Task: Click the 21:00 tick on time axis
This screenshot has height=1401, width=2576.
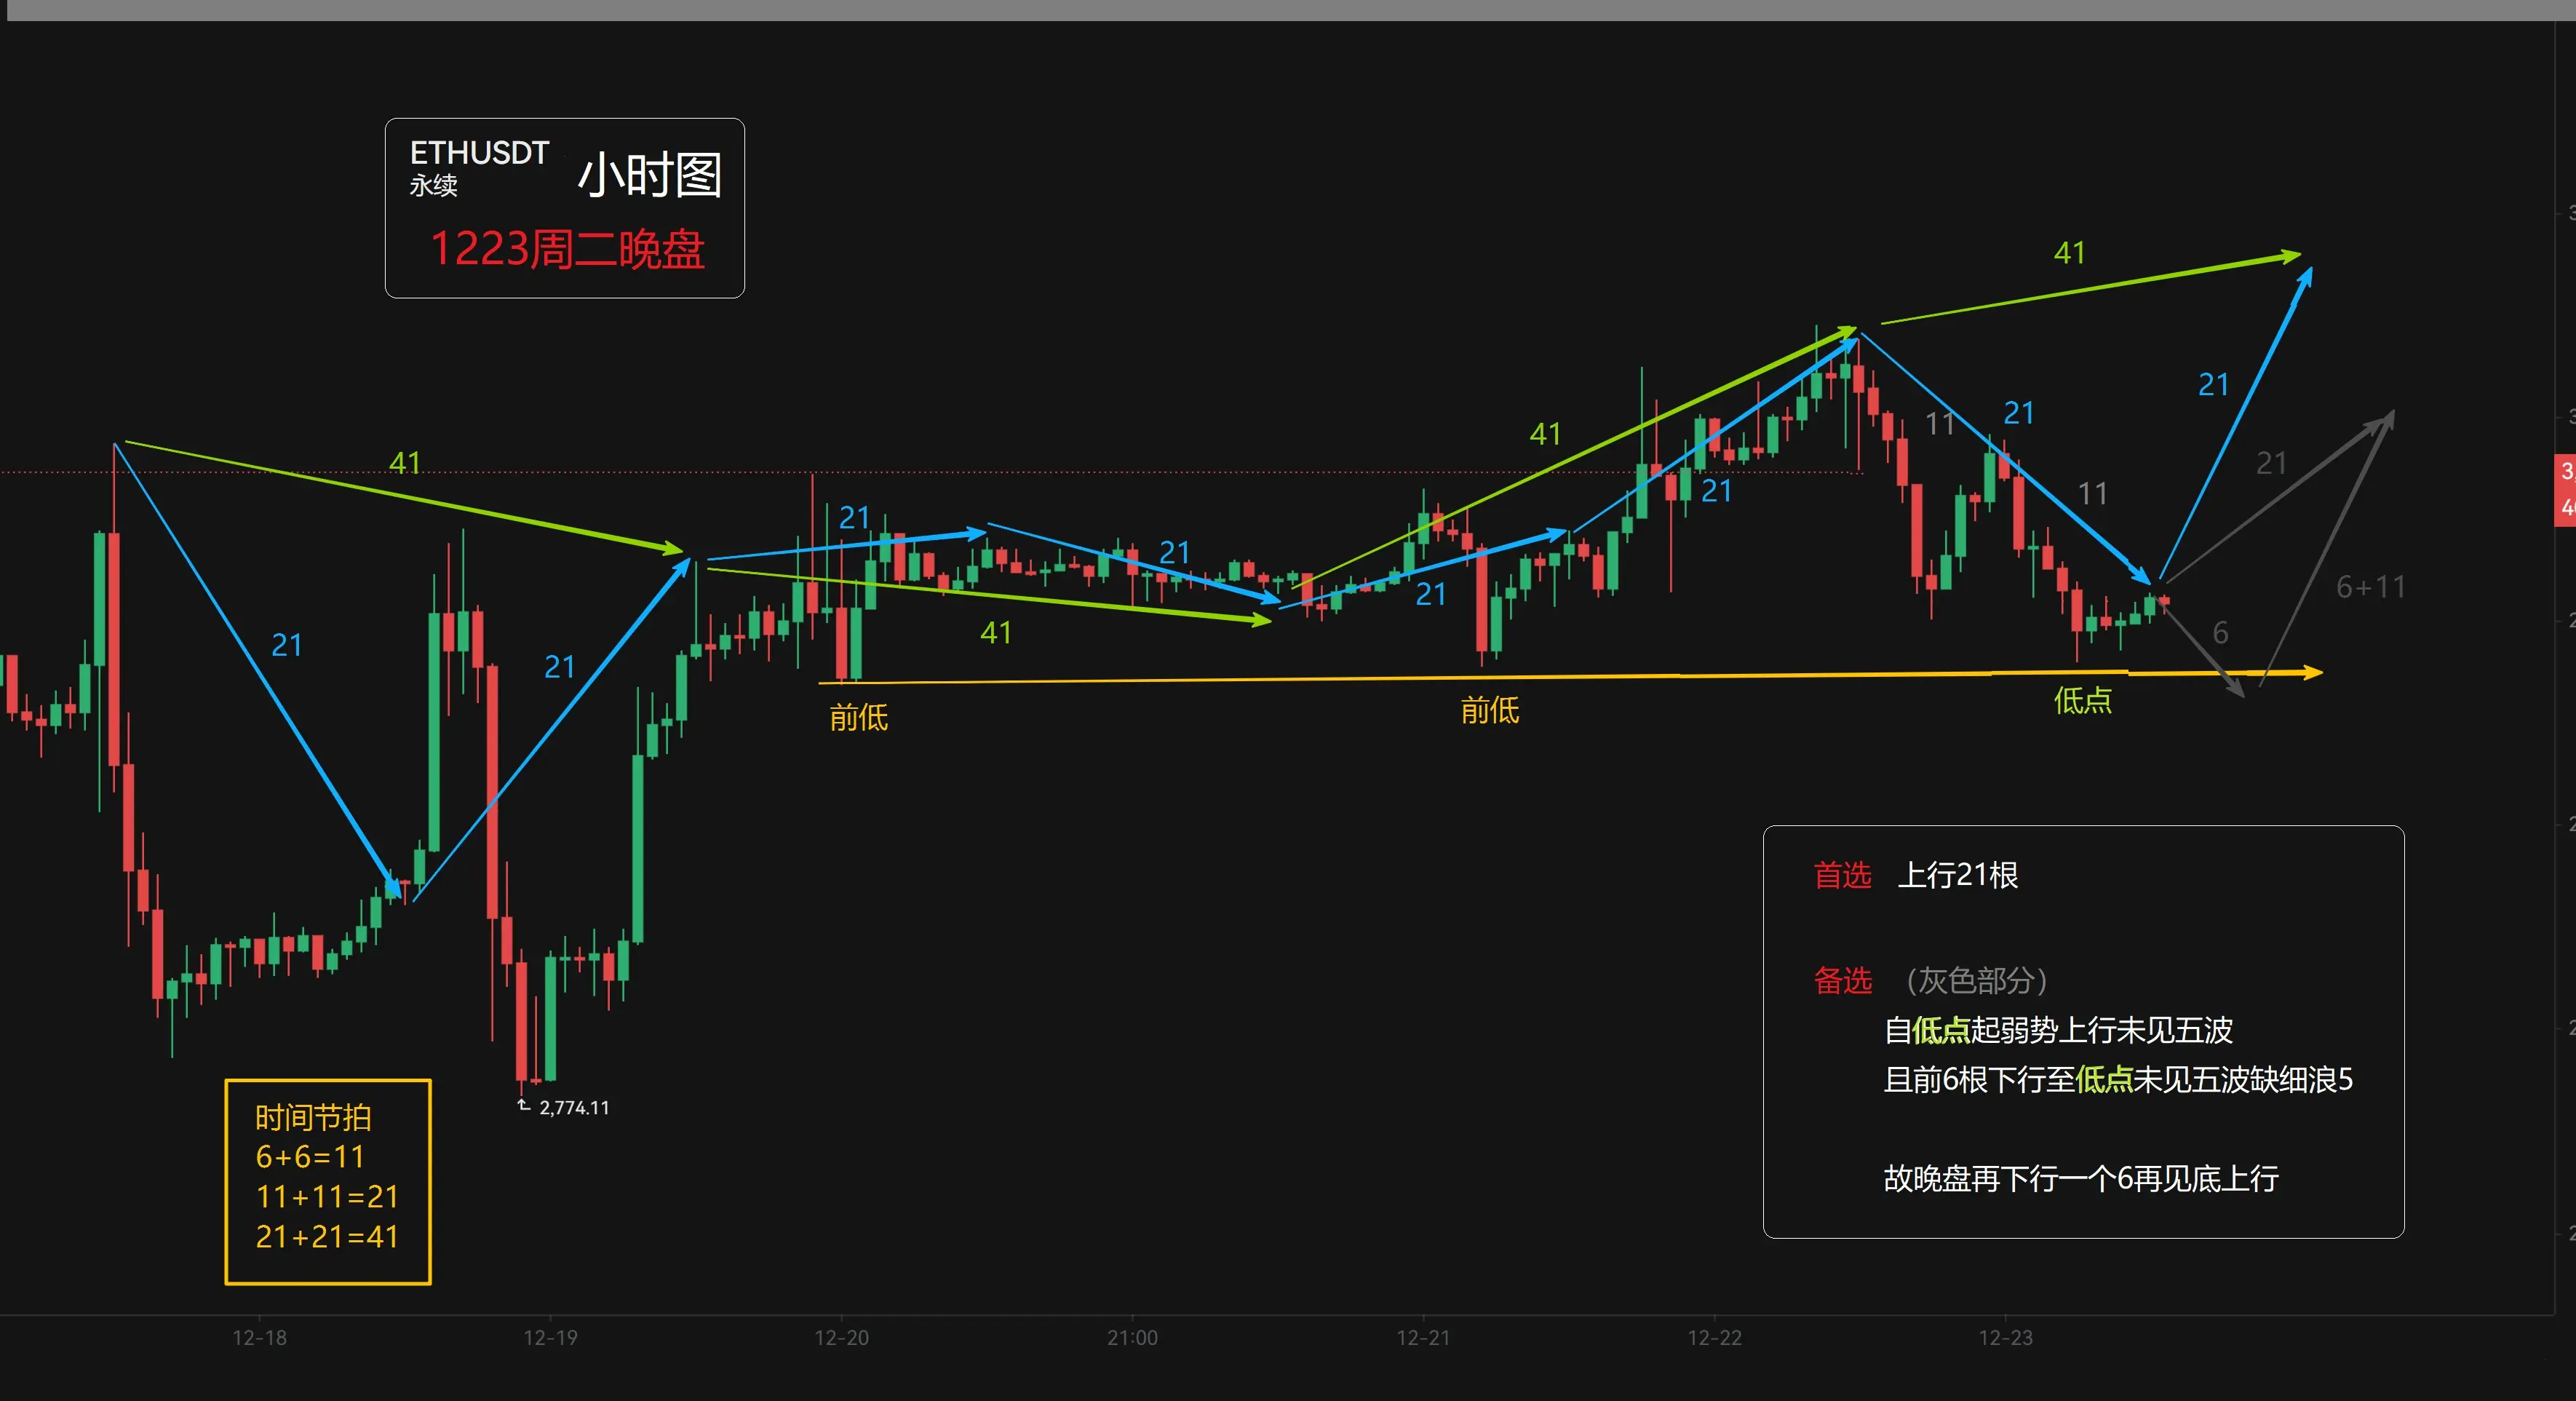Action: click(1132, 1337)
